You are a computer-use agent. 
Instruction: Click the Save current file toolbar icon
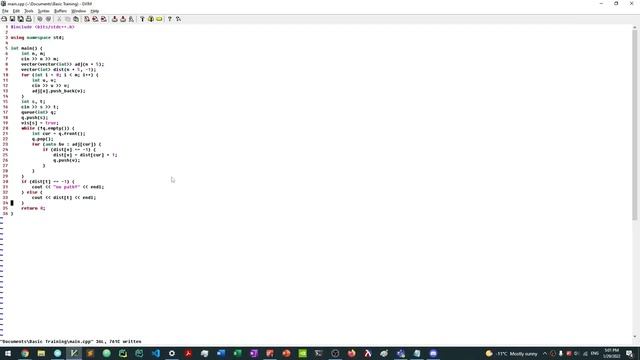12,19
